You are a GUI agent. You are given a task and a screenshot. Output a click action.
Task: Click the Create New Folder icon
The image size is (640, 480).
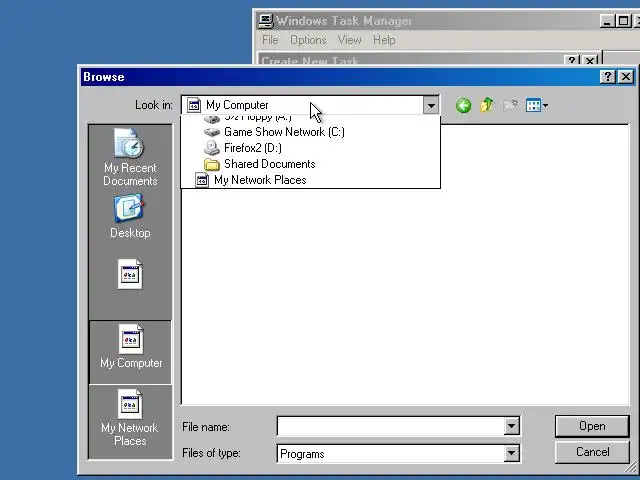click(510, 105)
